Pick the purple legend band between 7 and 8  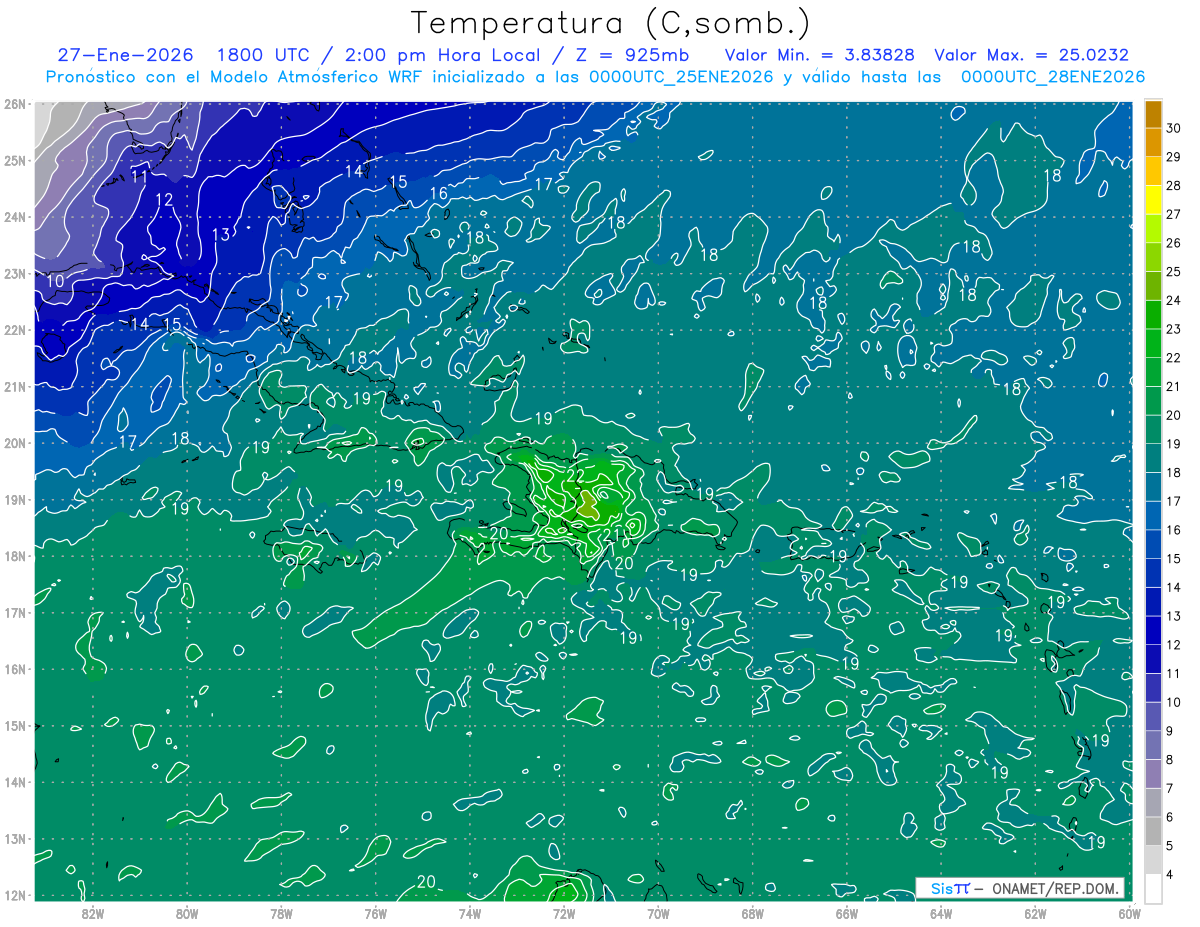click(x=1153, y=774)
